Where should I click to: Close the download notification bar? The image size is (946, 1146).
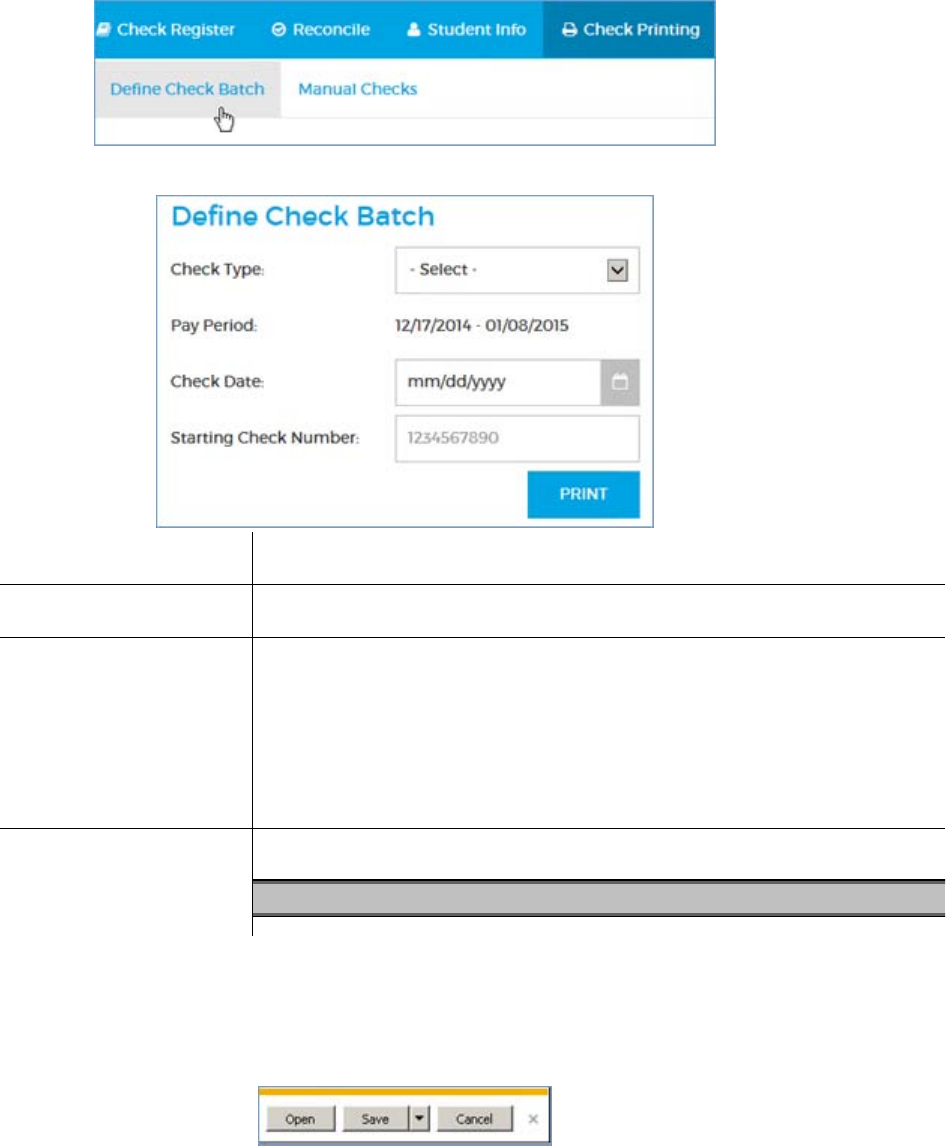pyautogui.click(x=533, y=1119)
